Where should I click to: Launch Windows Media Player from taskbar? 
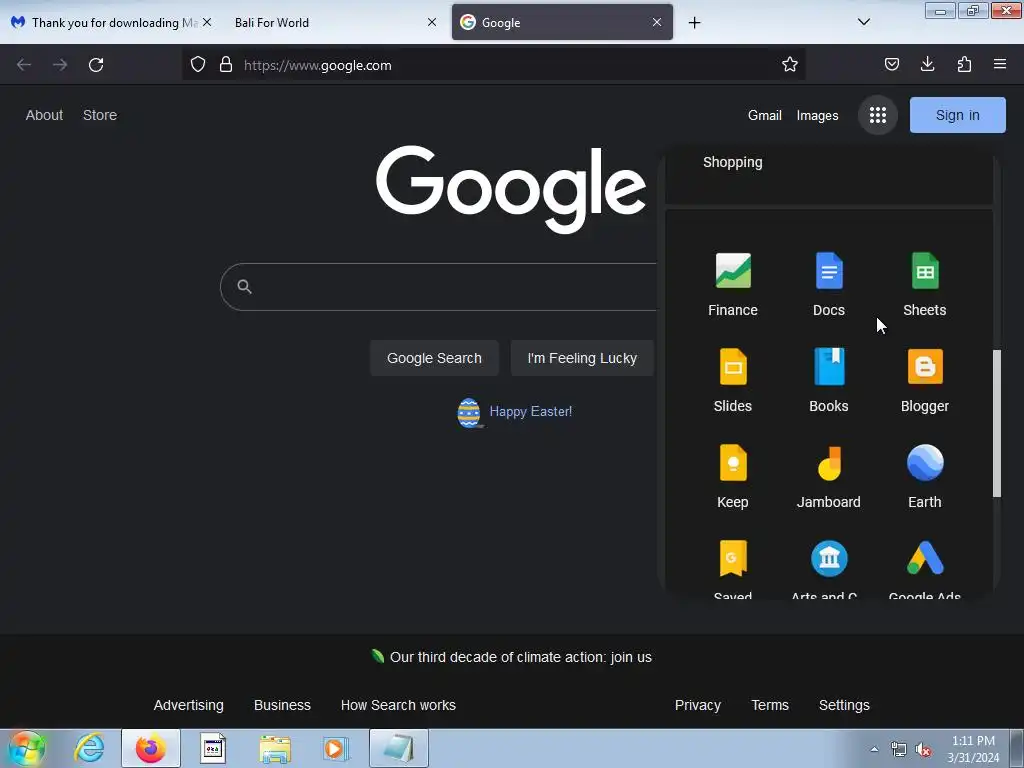click(x=336, y=748)
